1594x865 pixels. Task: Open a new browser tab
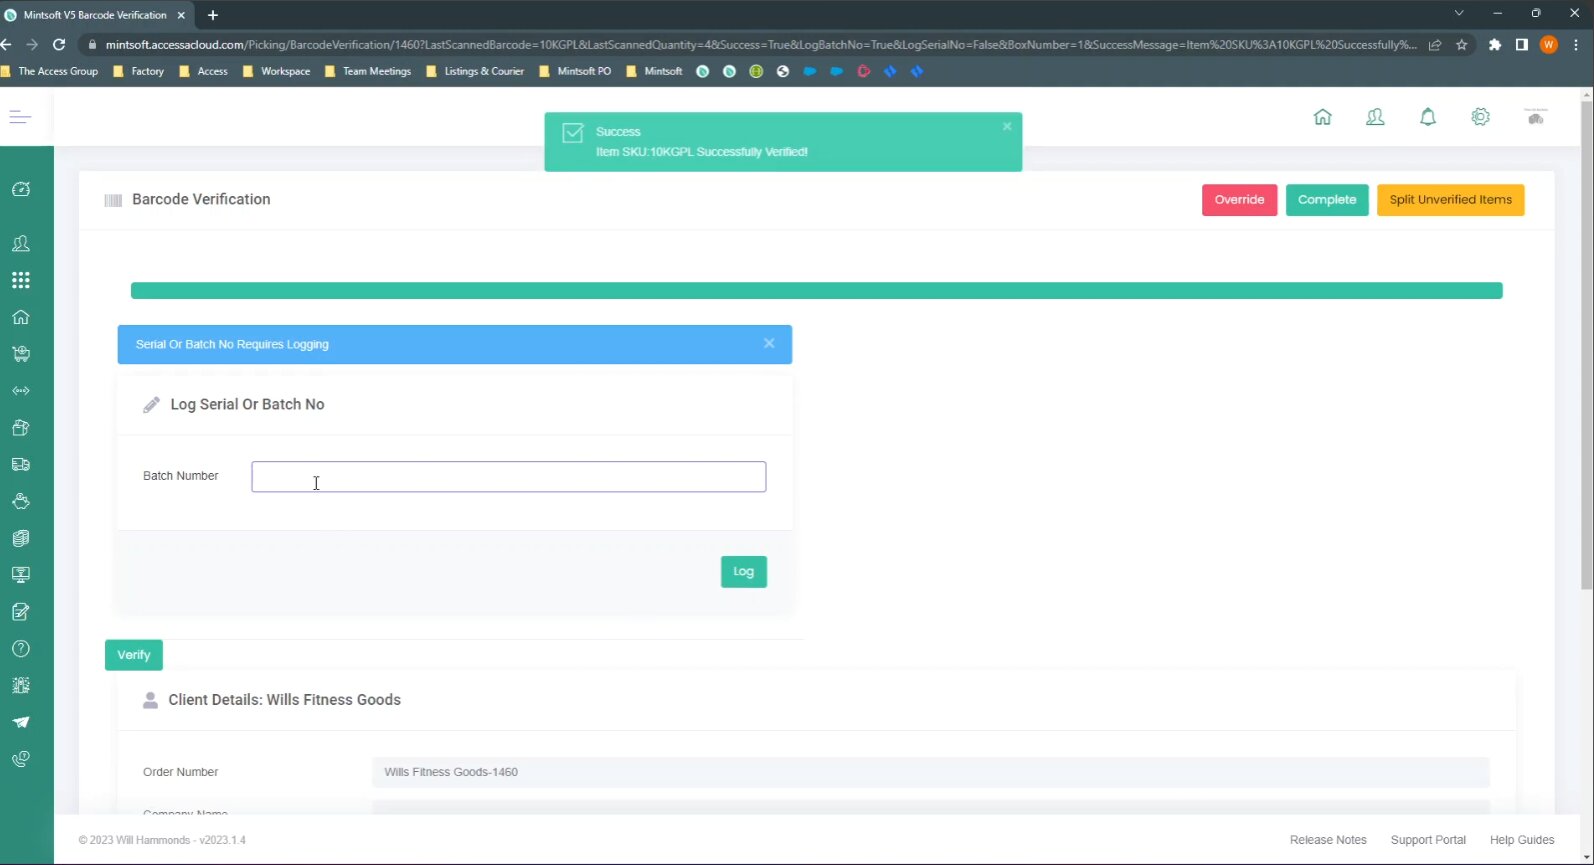pos(213,15)
